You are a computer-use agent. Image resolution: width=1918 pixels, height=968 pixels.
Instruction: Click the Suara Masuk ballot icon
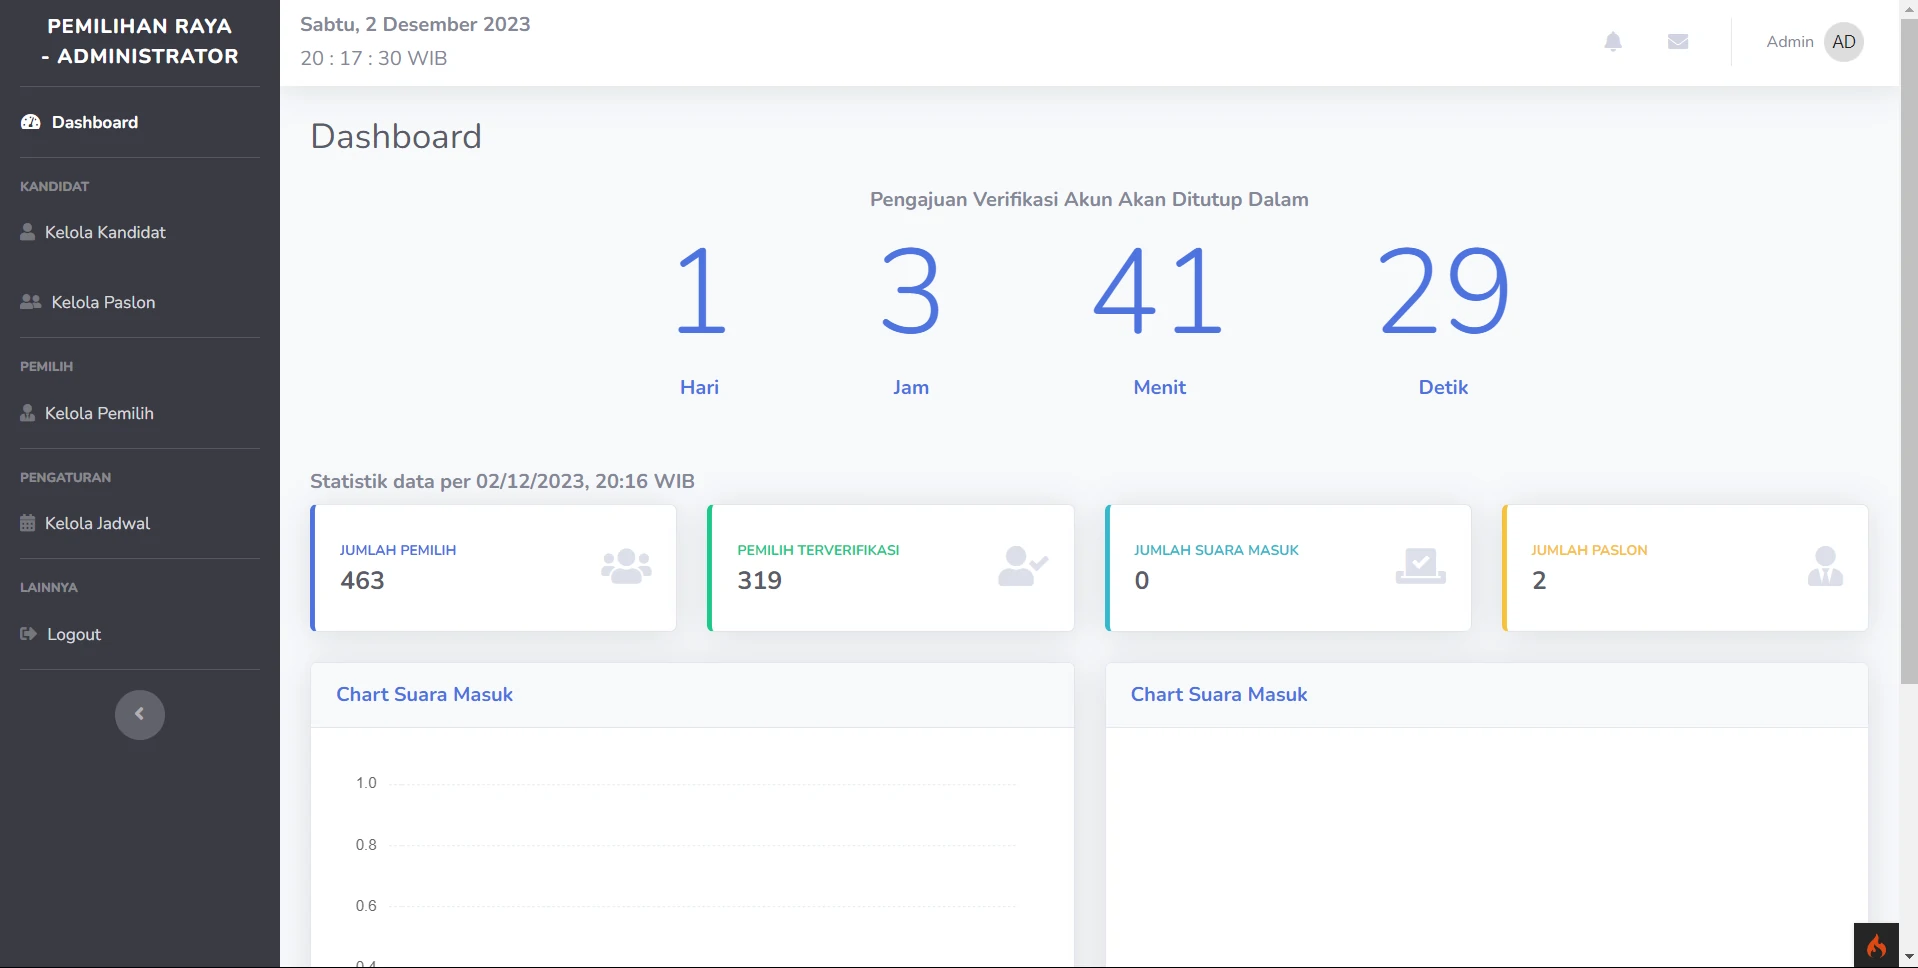[x=1420, y=567]
